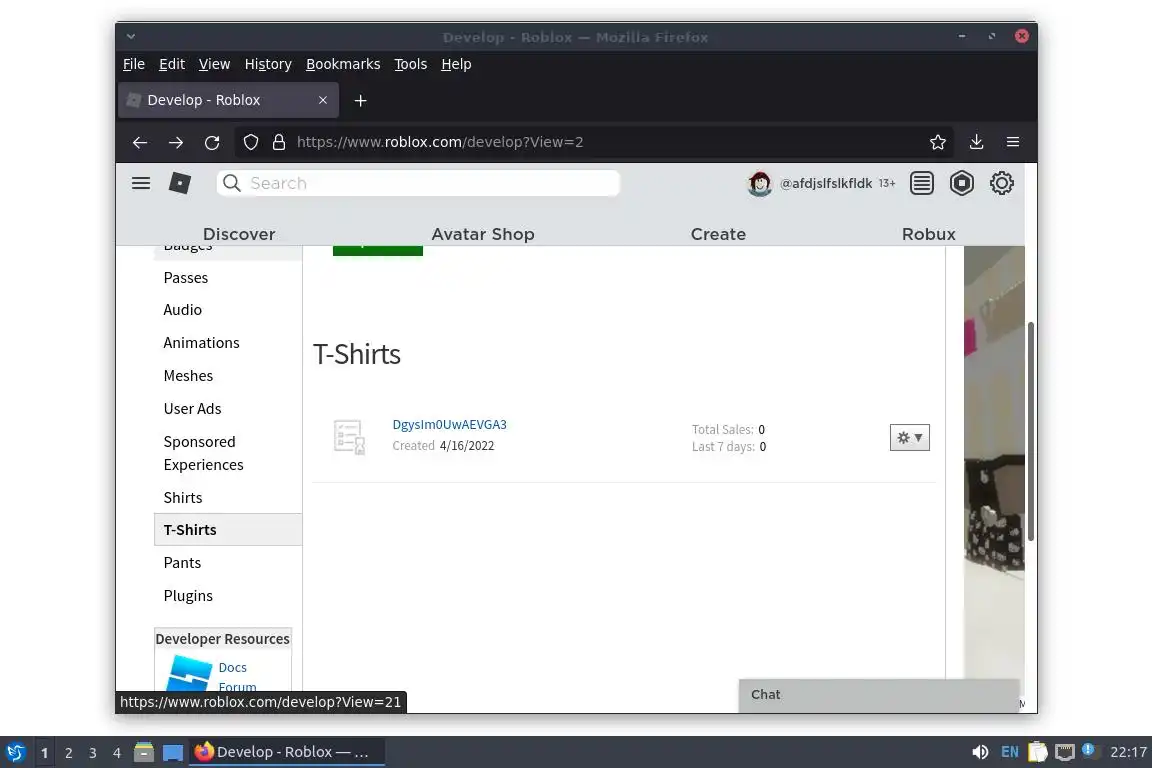Bookmark this page with star icon

[937, 143]
